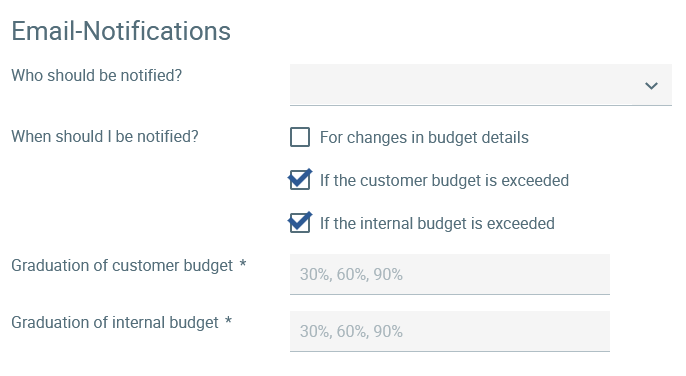The height and width of the screenshot is (376, 686).
Task: Click the required asterisk beside customer budget graduation
Action: point(243,264)
